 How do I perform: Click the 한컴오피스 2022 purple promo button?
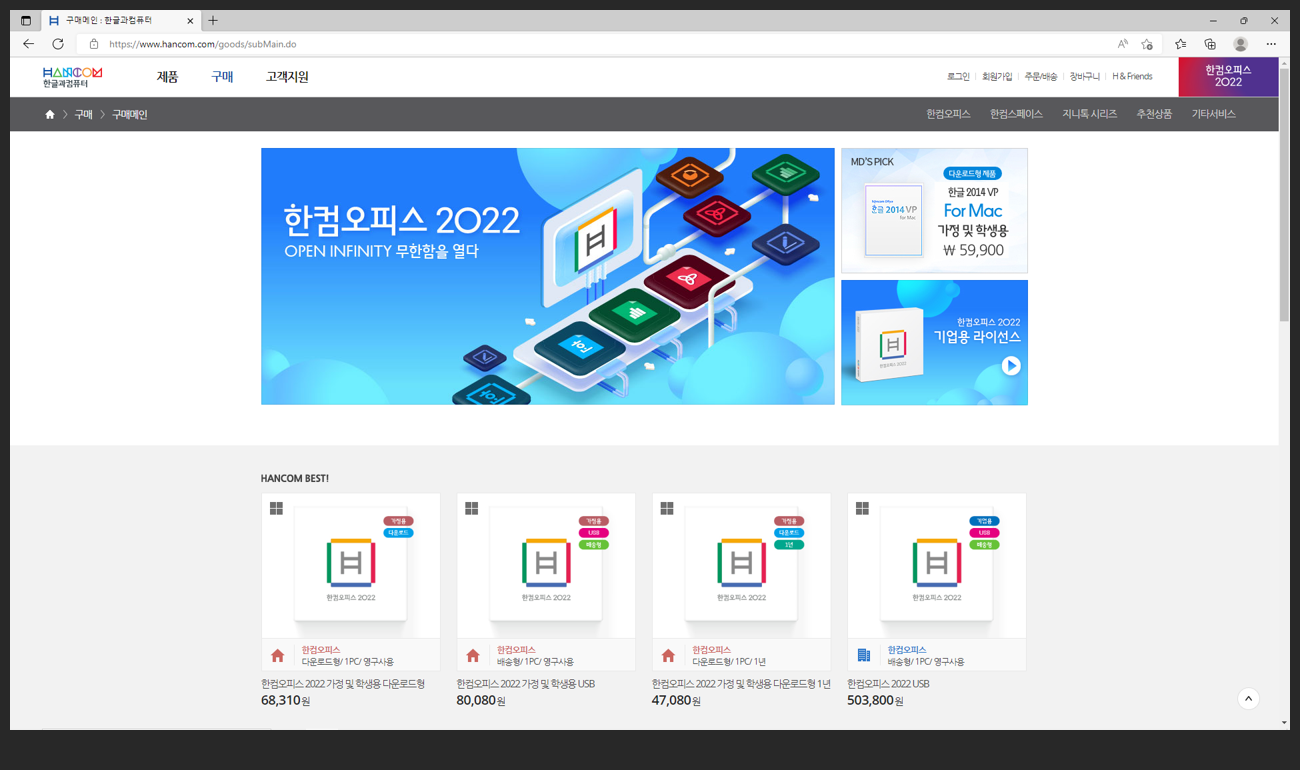1228,77
